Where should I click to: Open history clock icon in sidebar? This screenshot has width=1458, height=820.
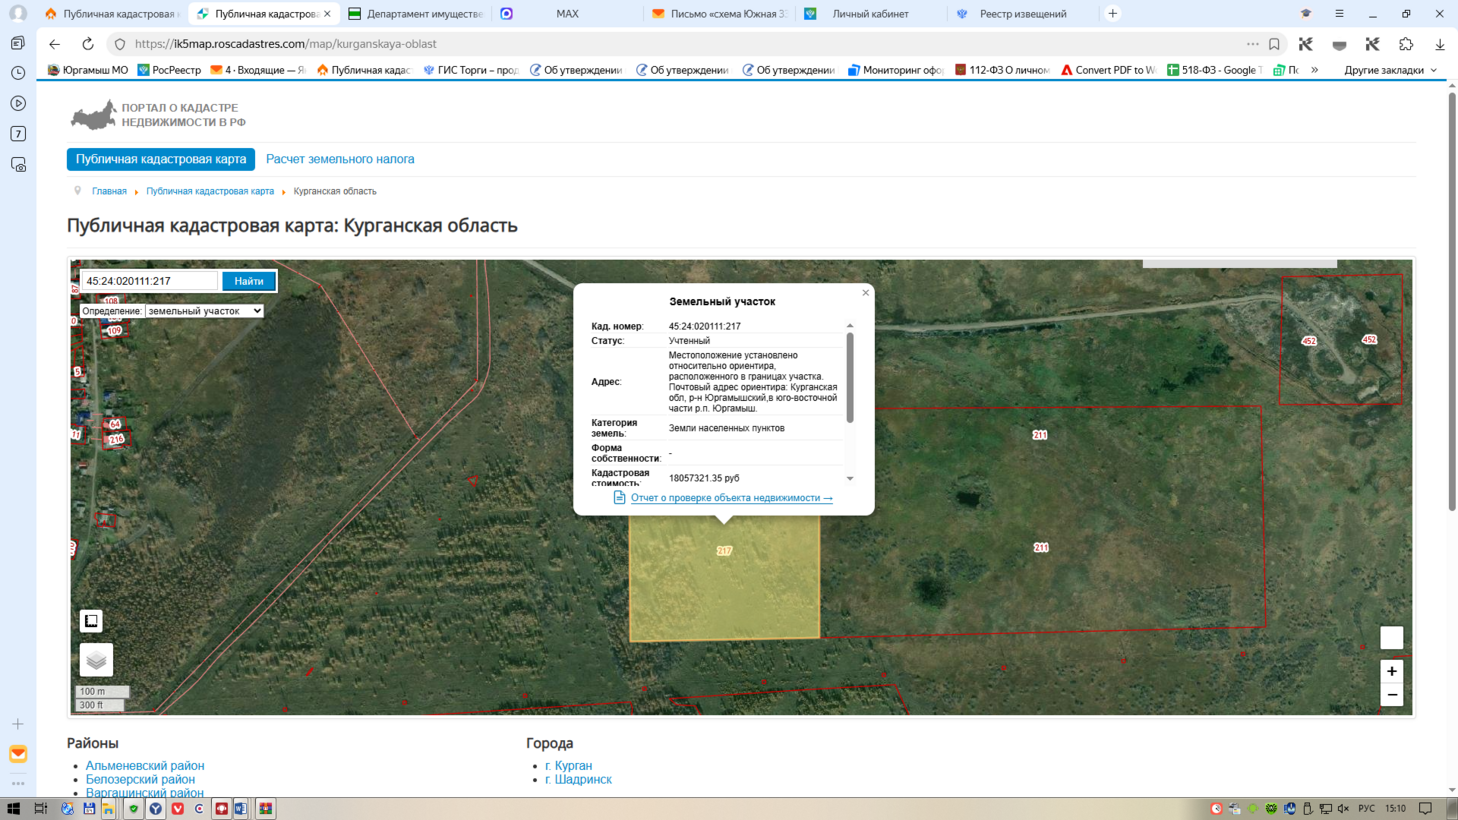click(18, 73)
